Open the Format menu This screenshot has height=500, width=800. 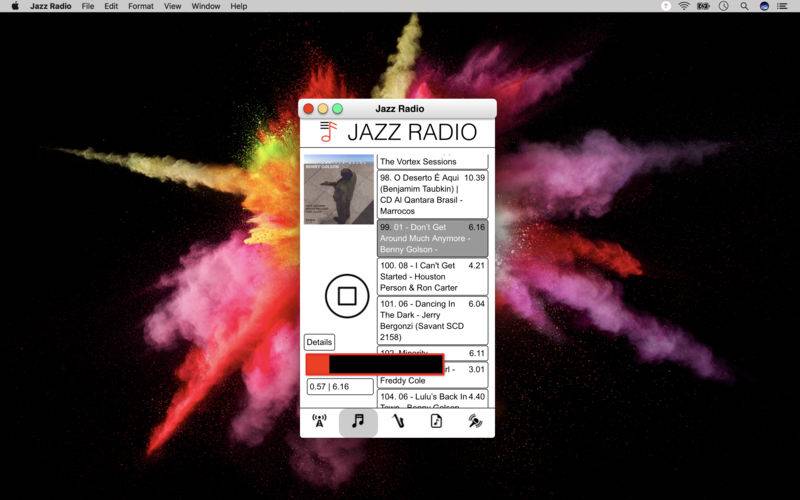[141, 6]
